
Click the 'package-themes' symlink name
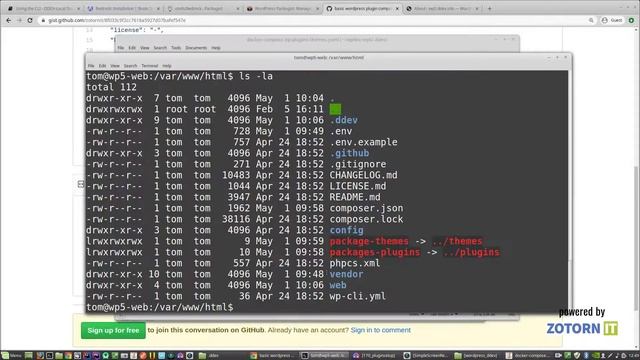pyautogui.click(x=369, y=241)
